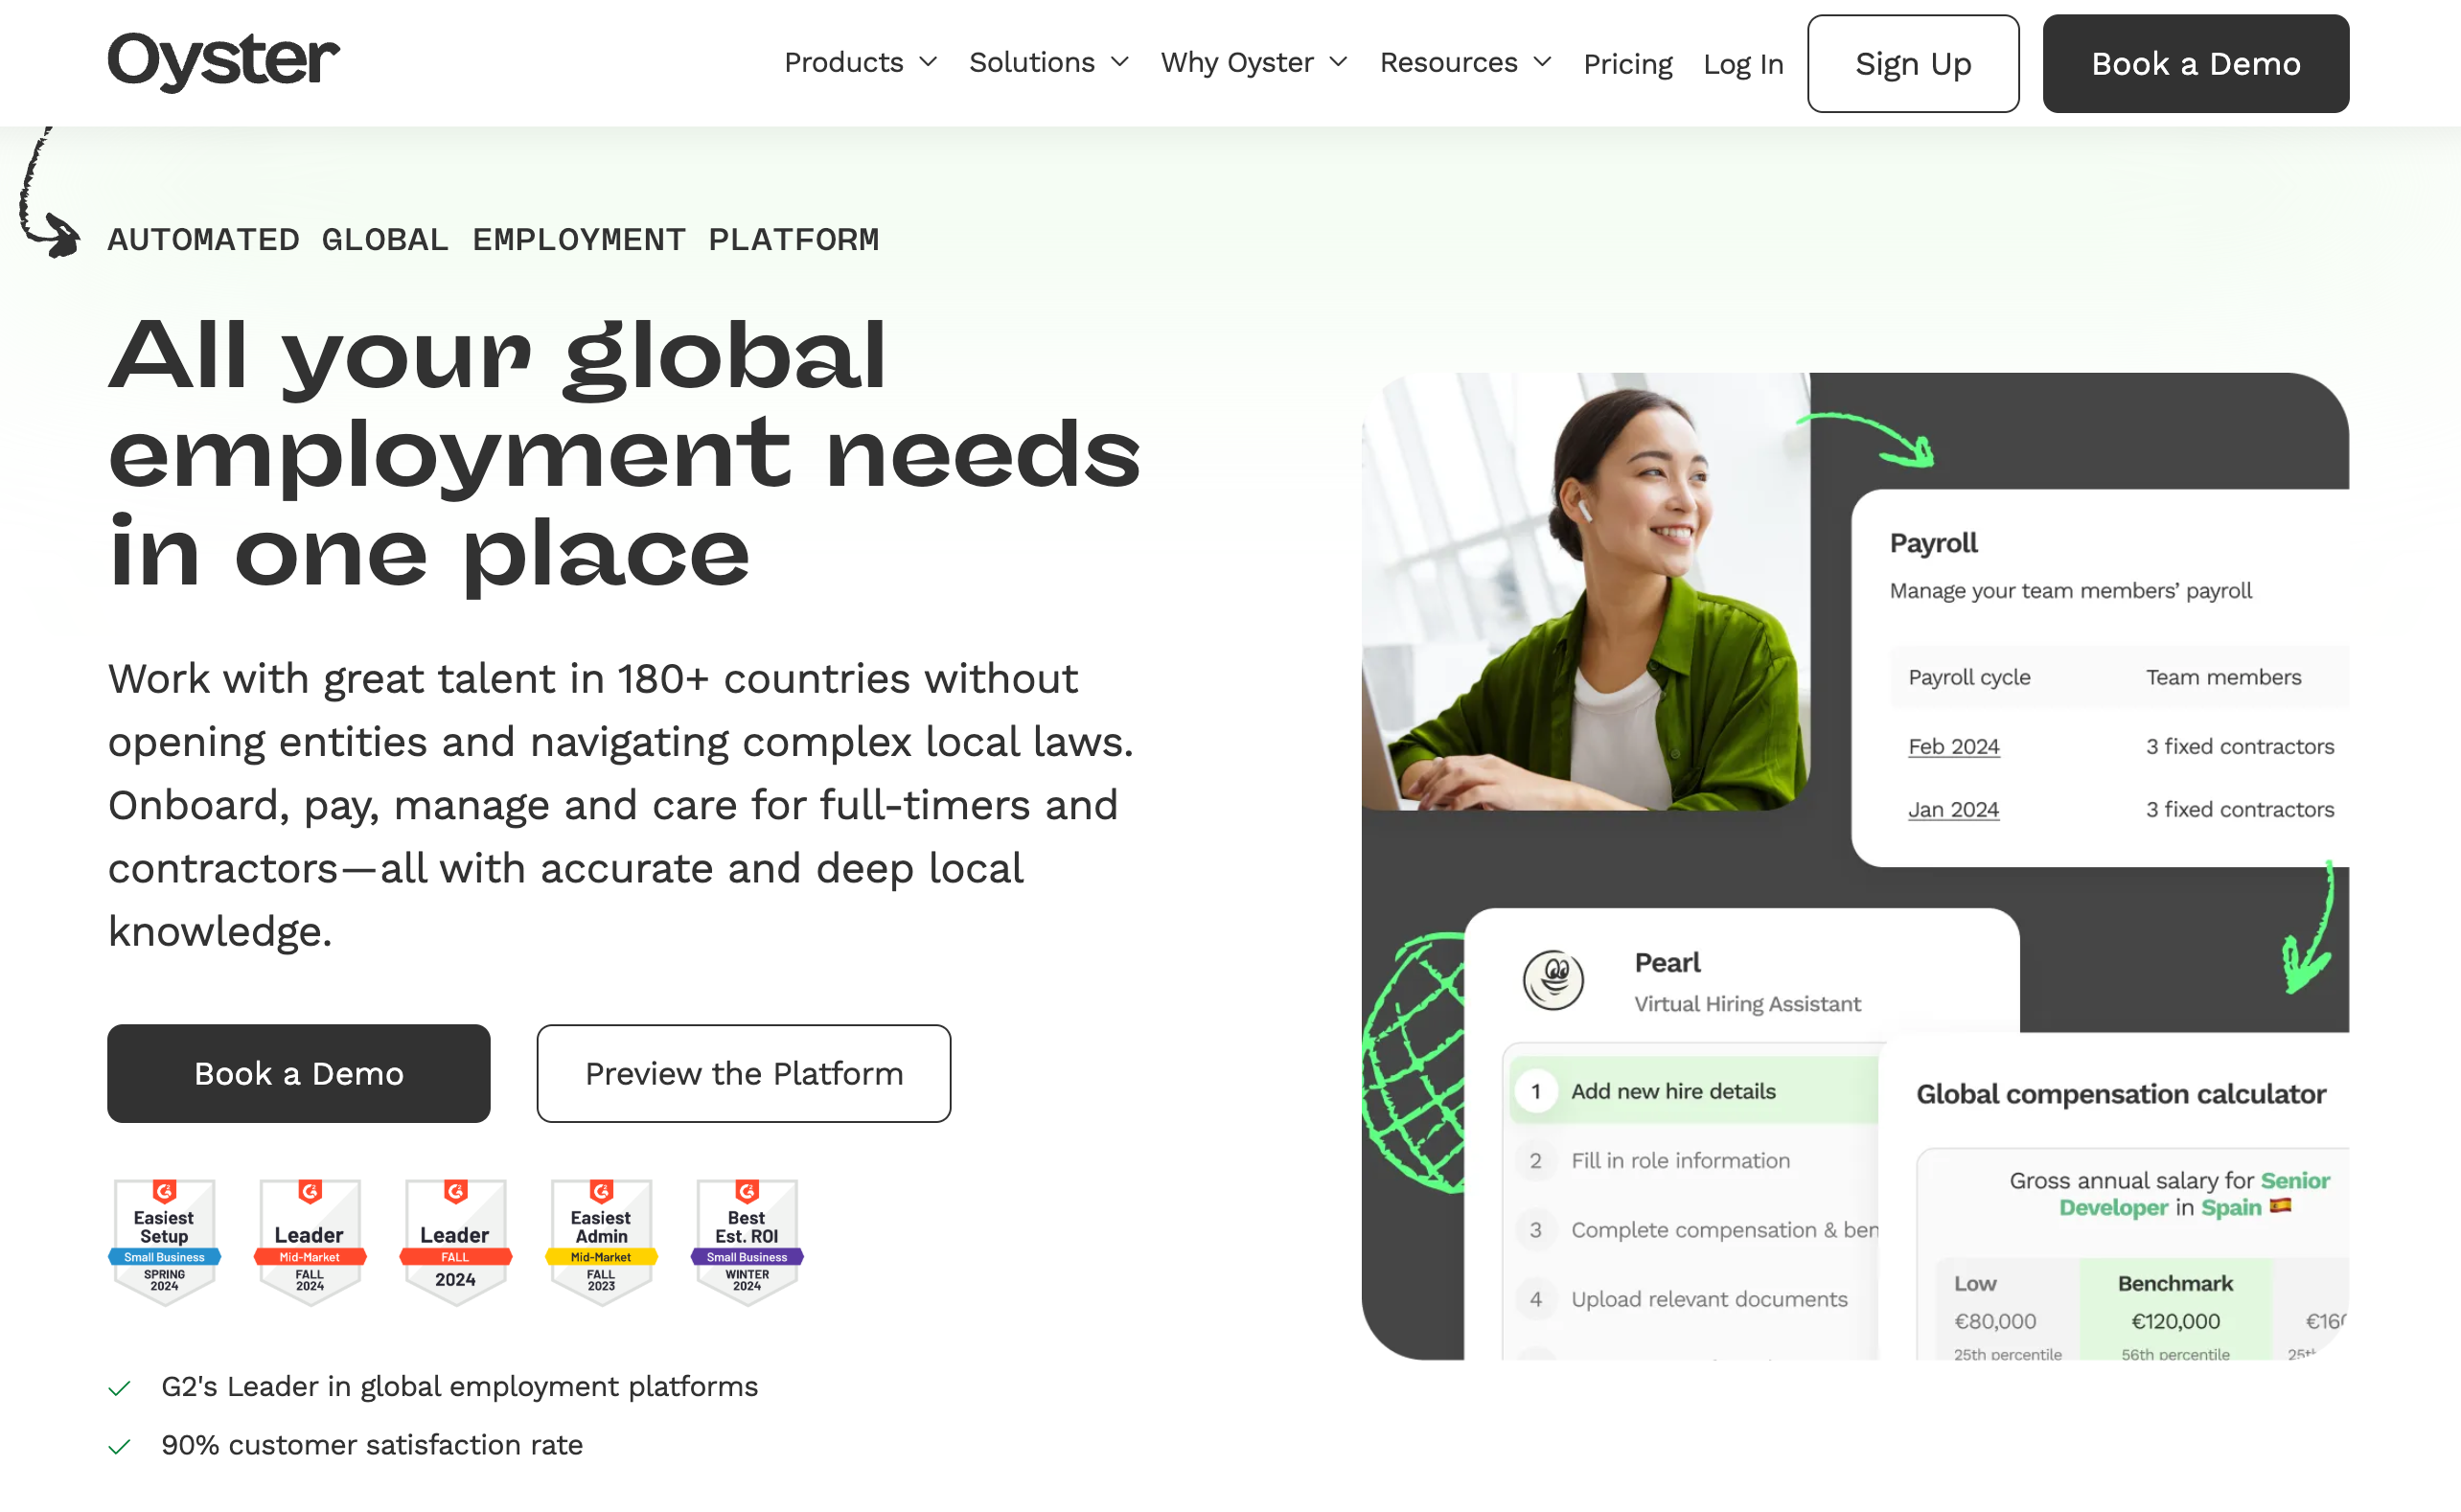Click Preview the Platform button
The width and height of the screenshot is (2461, 1512).
click(x=743, y=1073)
